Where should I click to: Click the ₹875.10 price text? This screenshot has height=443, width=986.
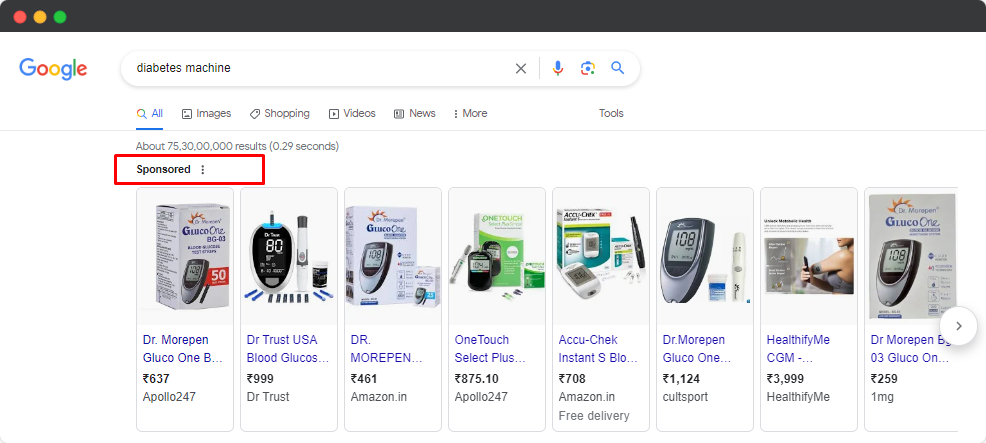(x=477, y=379)
